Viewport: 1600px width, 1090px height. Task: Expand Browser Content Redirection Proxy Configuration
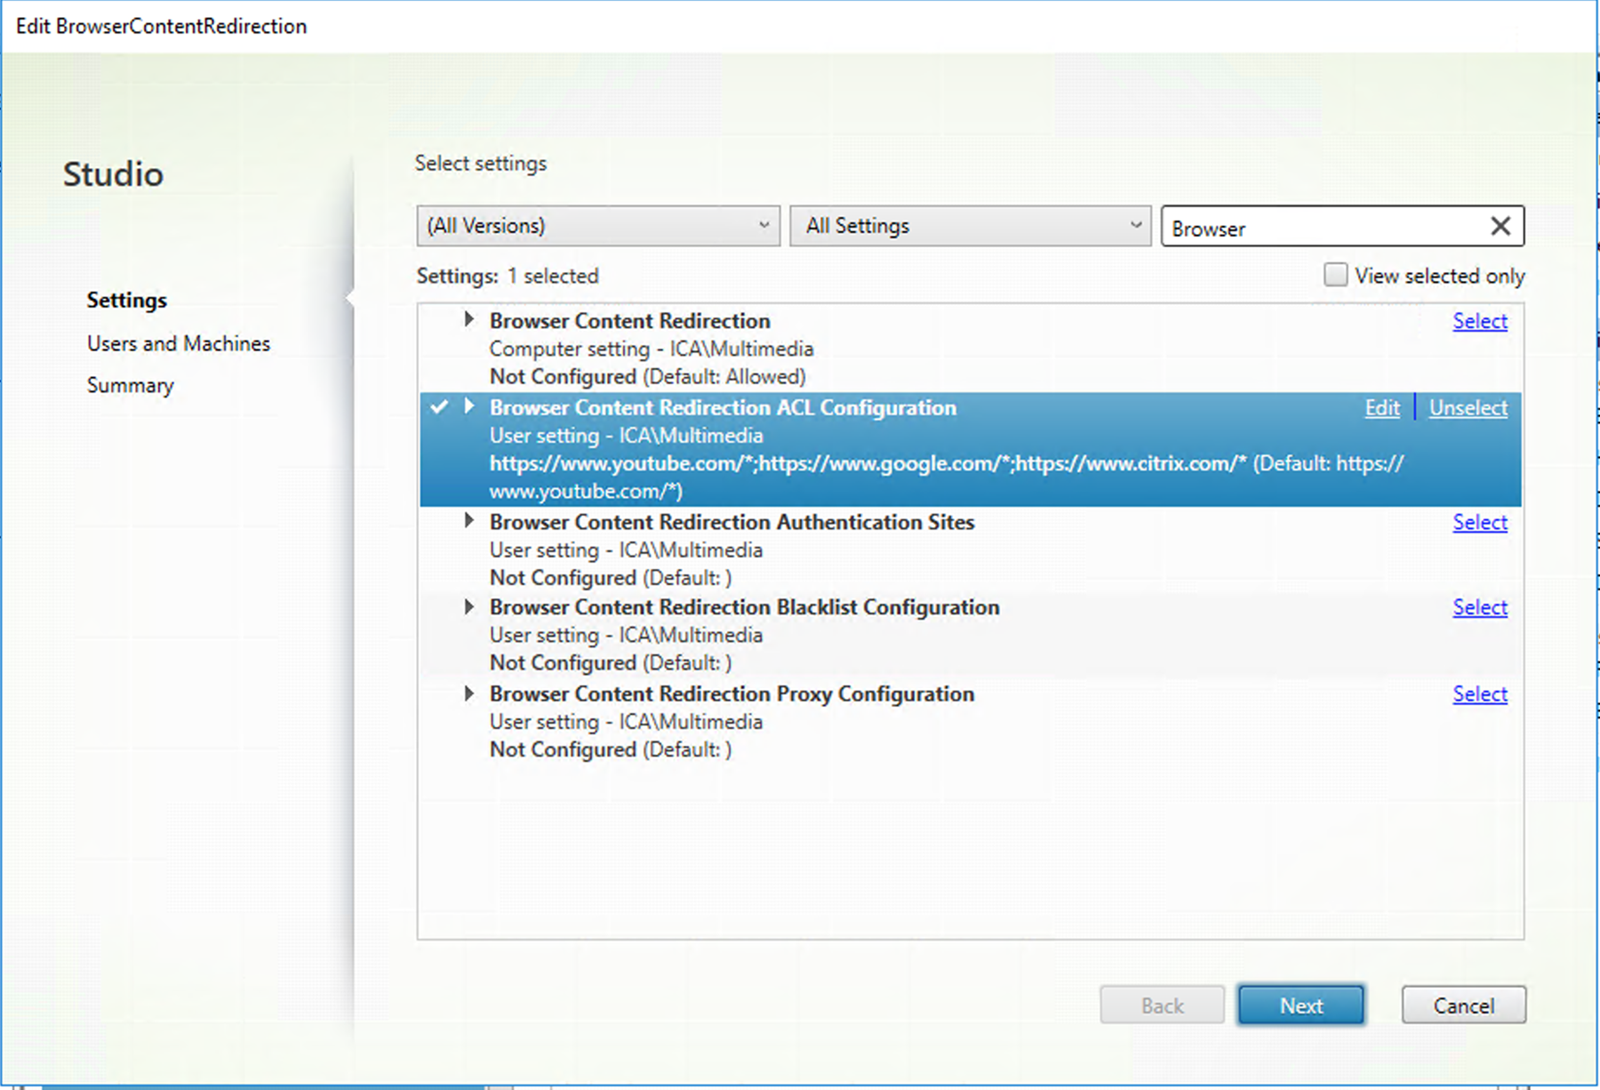(x=469, y=693)
